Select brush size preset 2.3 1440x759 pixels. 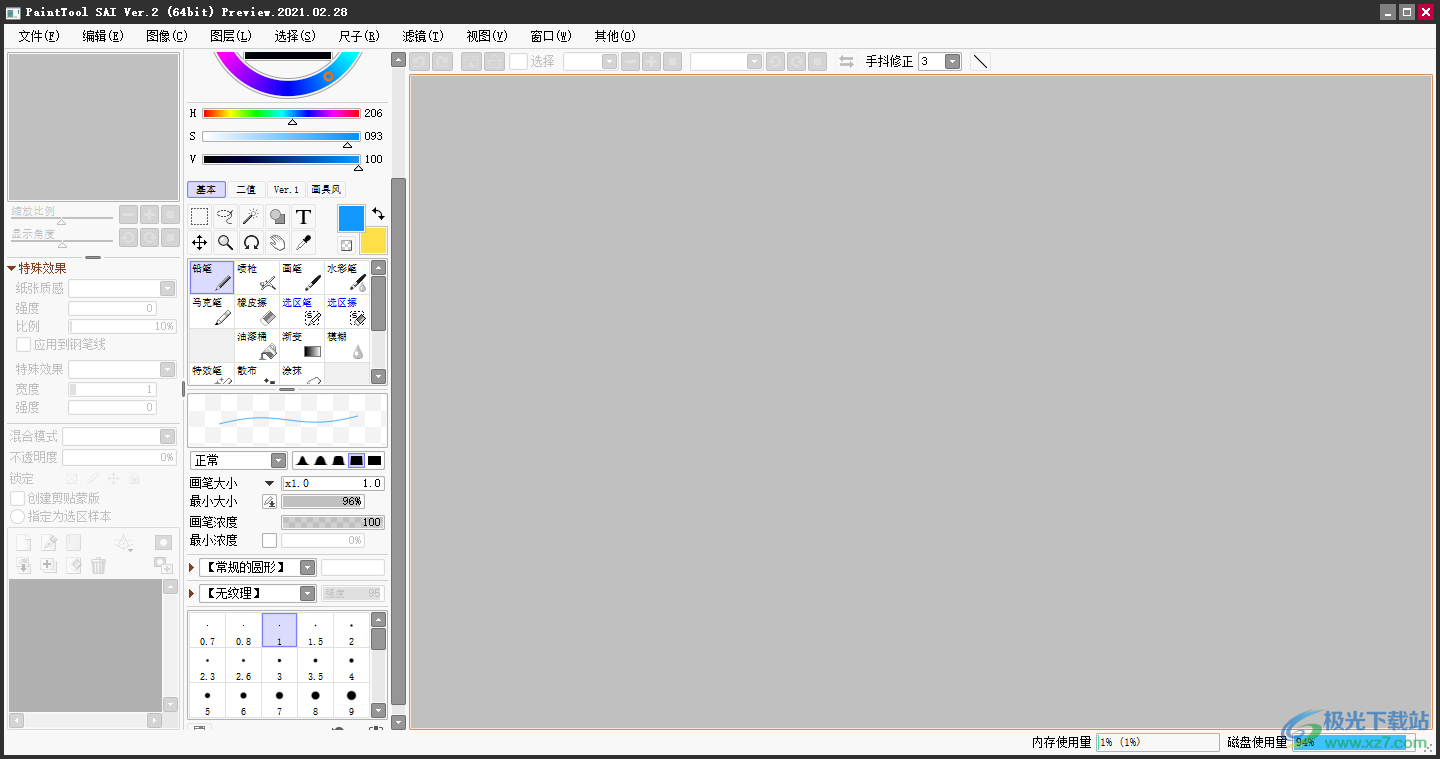(207, 666)
